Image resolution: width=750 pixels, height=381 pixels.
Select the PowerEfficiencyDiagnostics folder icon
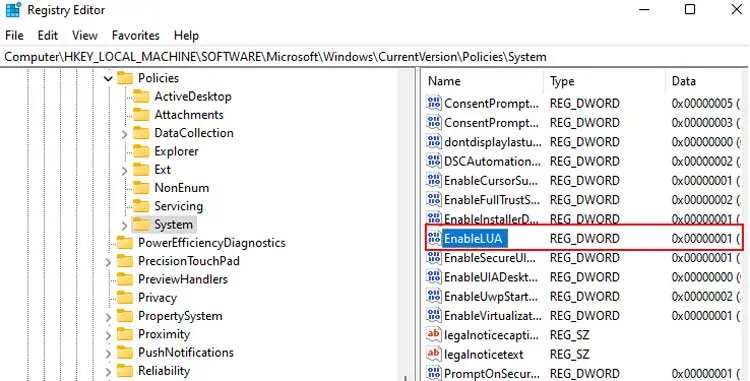124,243
